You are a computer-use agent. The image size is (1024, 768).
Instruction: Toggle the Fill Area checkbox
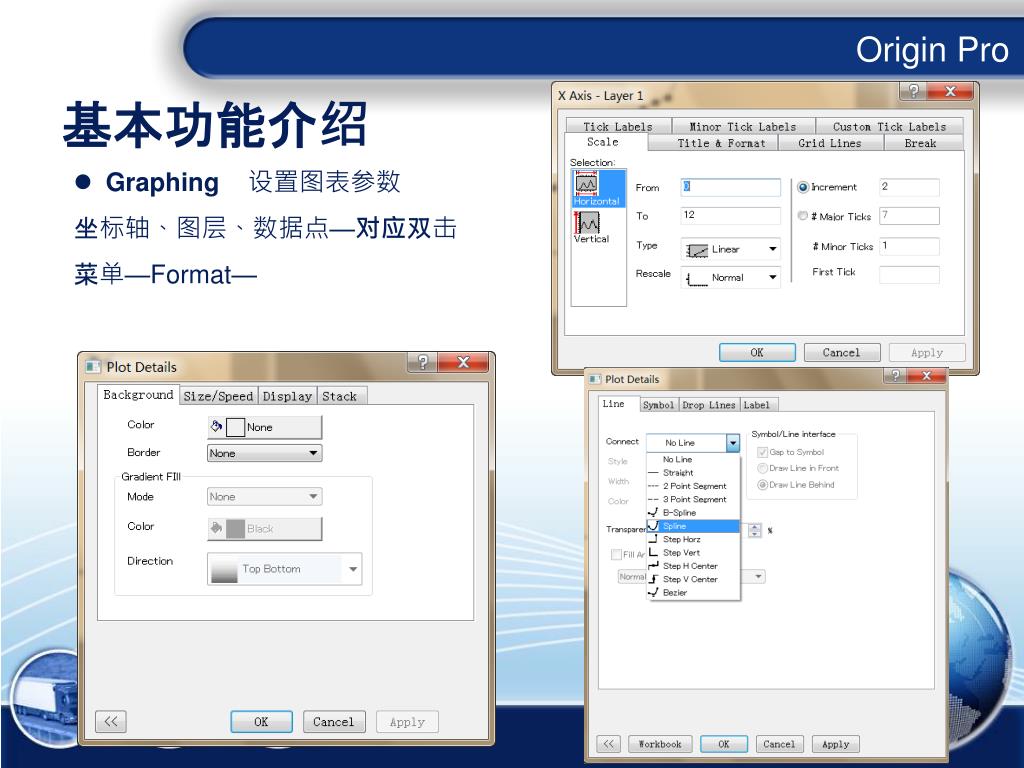(x=616, y=554)
